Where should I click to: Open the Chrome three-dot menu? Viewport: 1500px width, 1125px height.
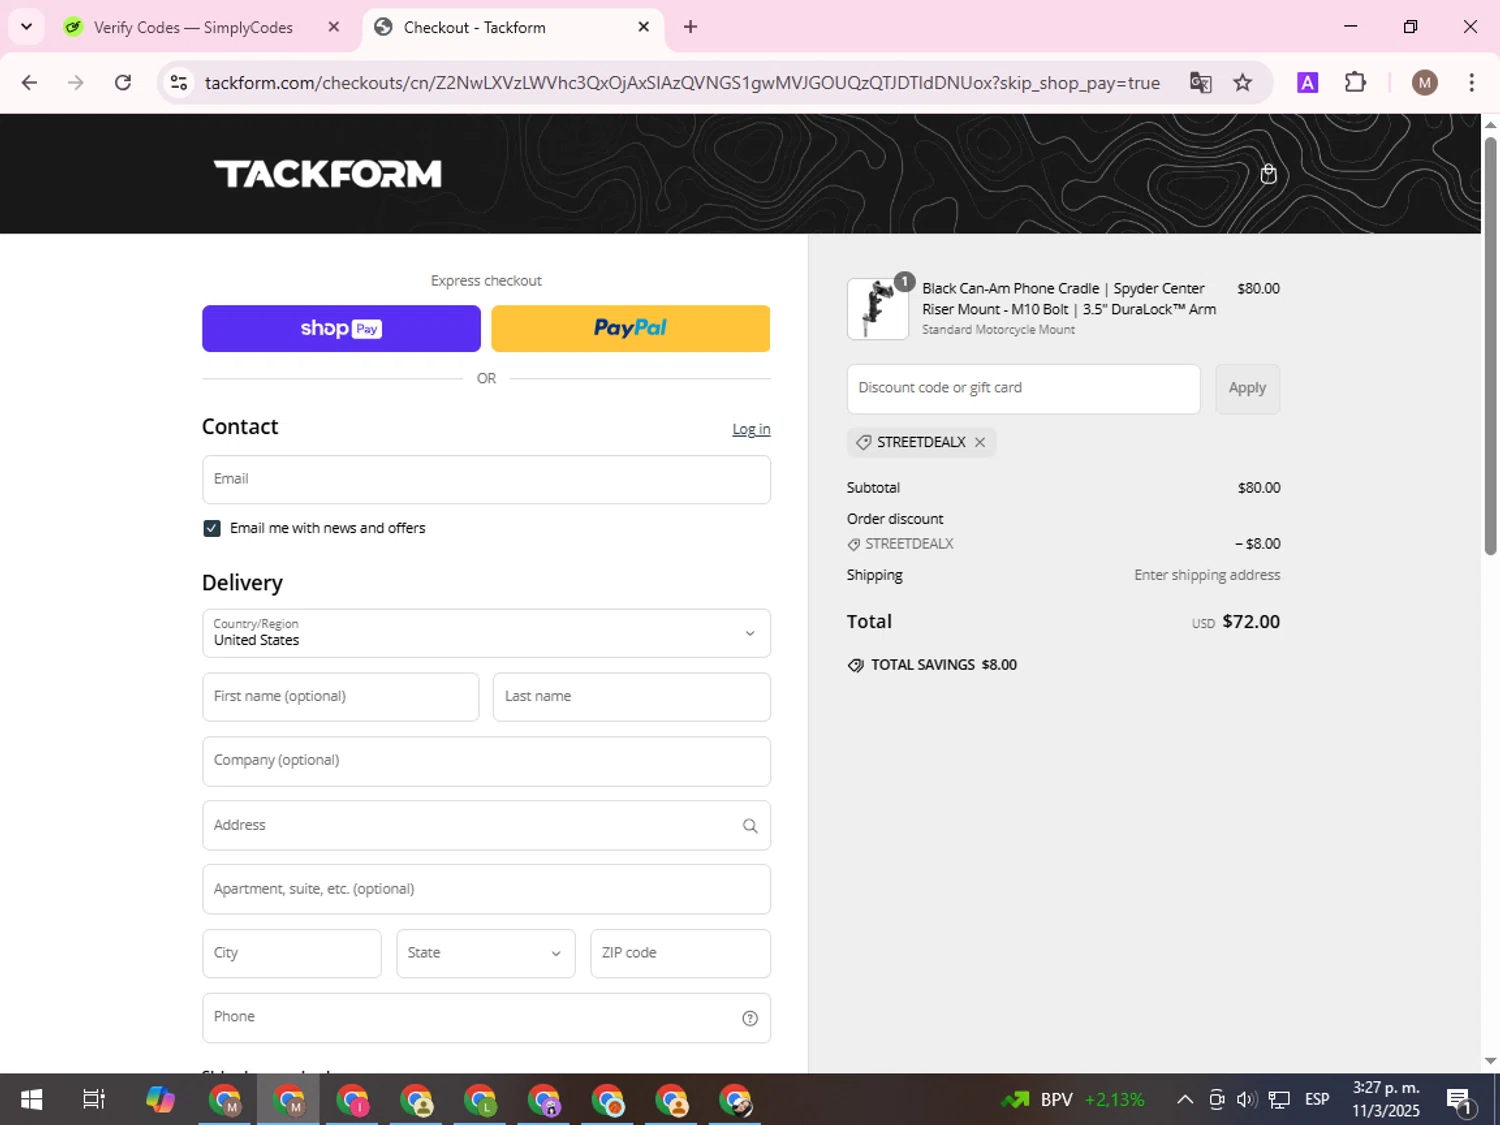coord(1471,83)
